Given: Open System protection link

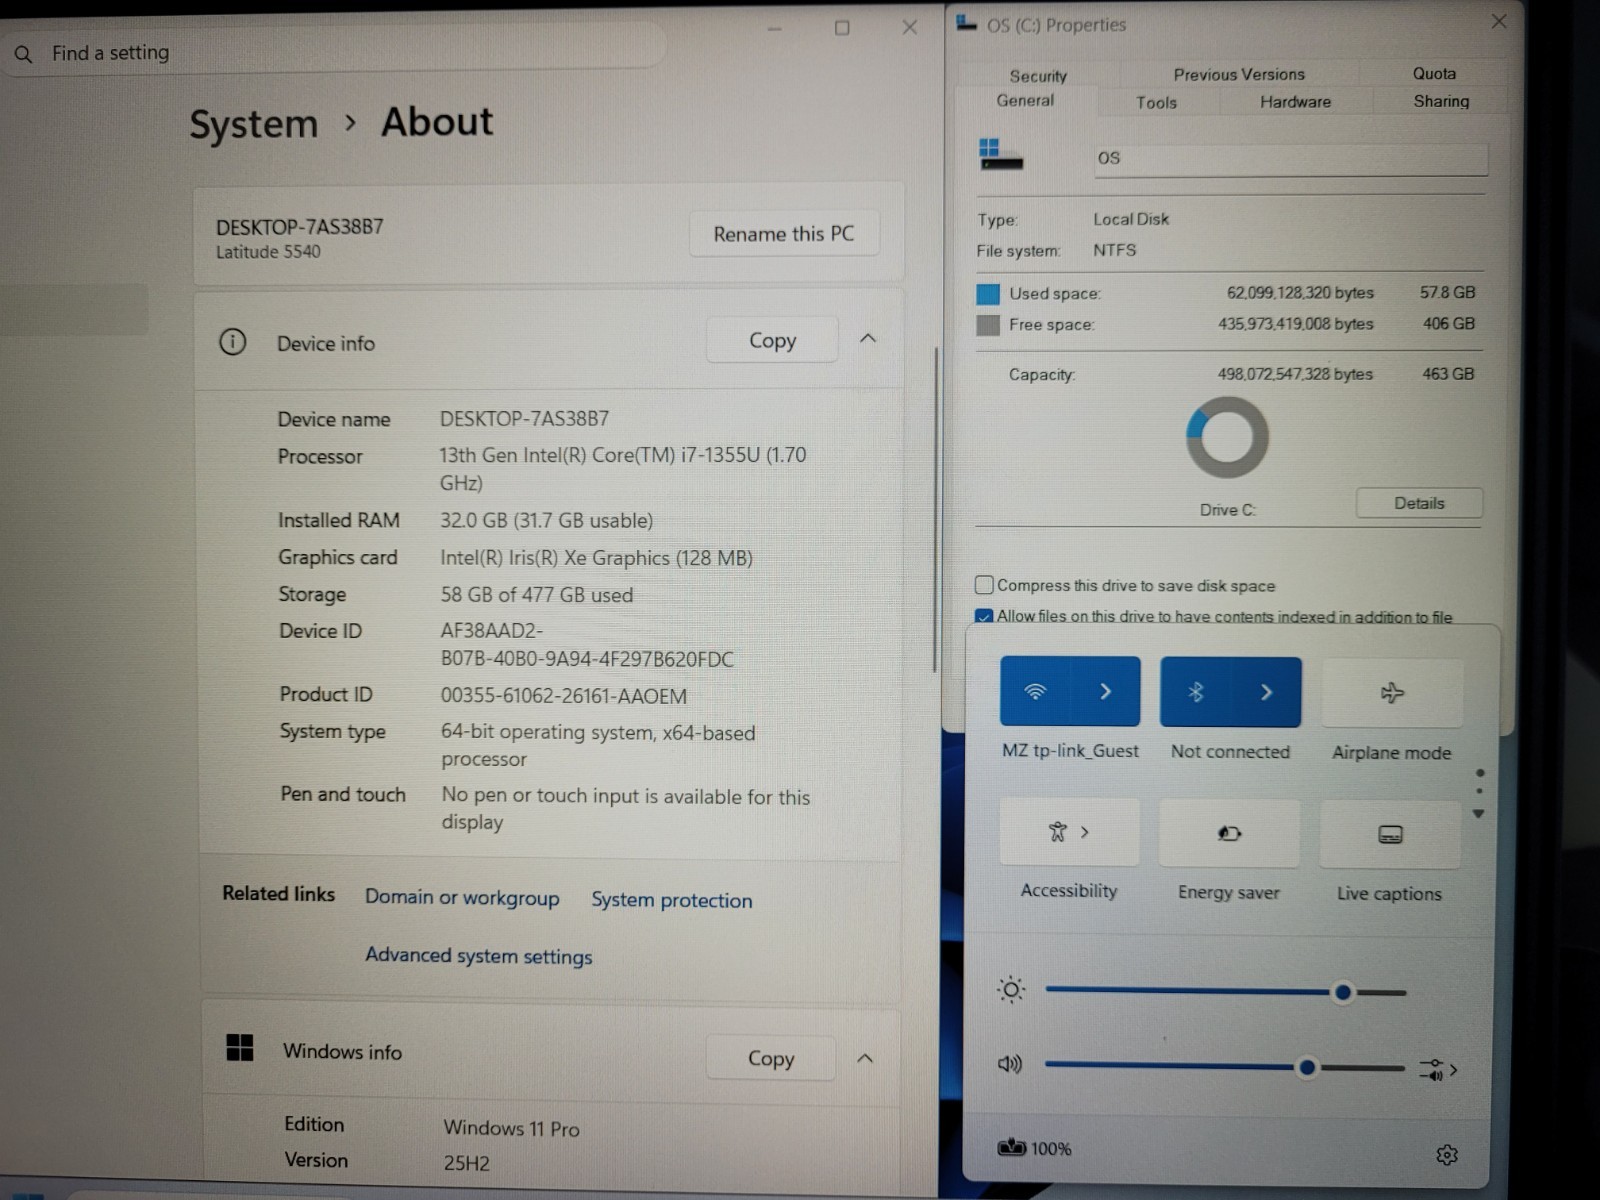Looking at the screenshot, I should pos(671,899).
